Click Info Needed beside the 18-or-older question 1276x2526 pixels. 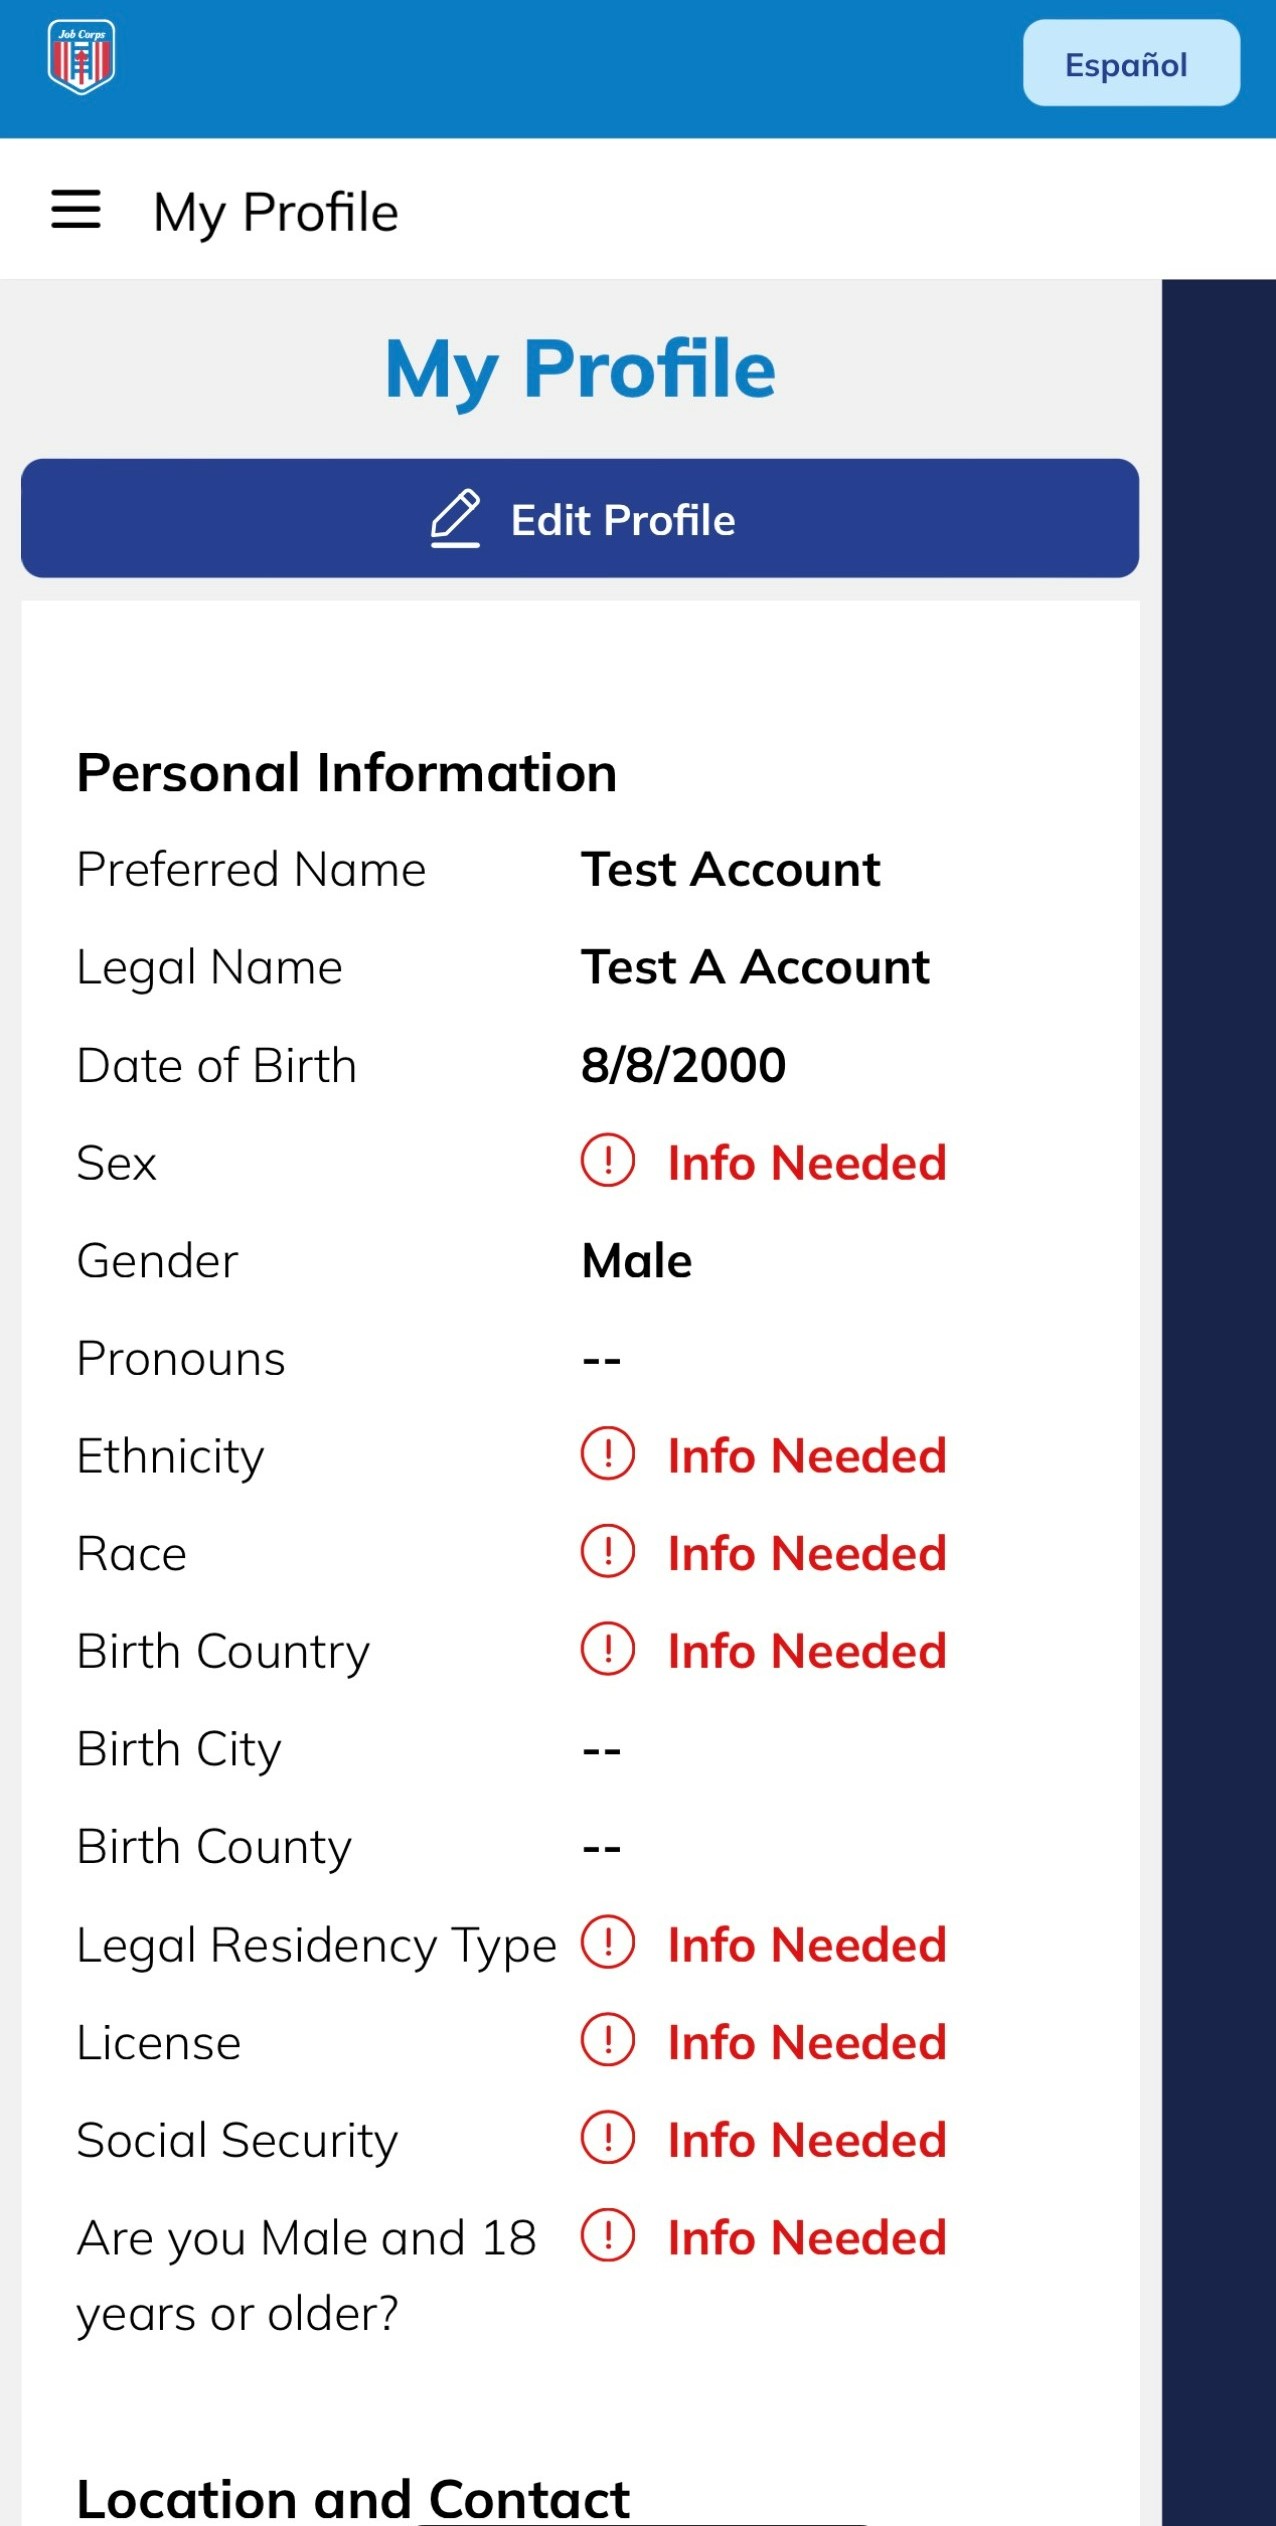(x=805, y=2237)
